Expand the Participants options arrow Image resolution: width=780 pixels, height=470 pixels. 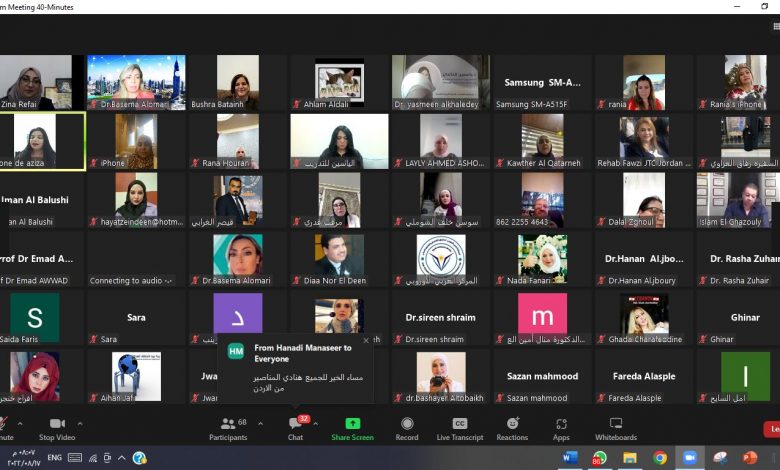260,423
